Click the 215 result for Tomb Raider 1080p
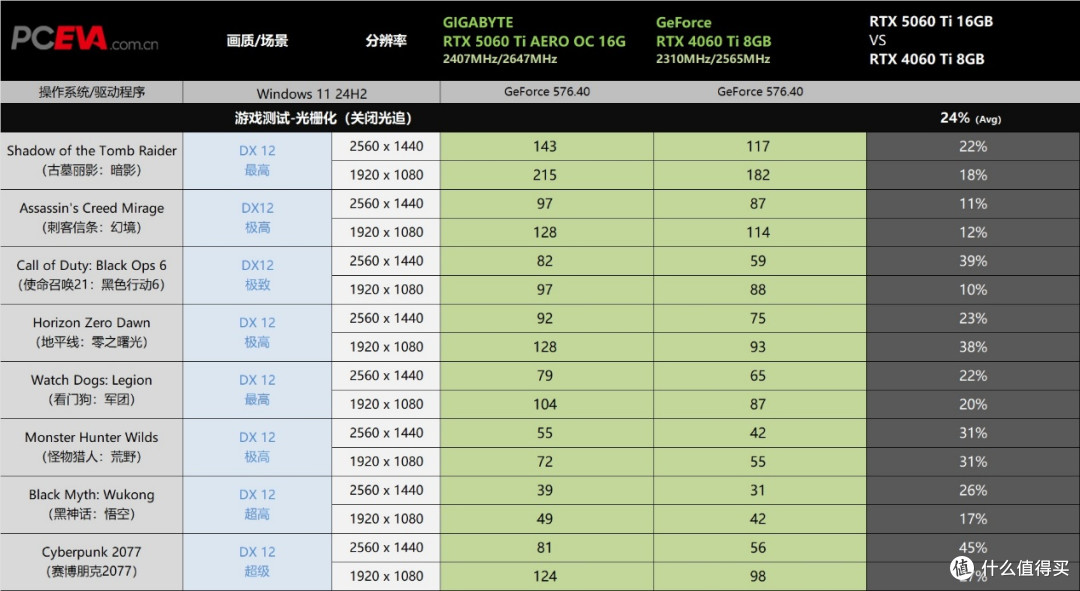The width and height of the screenshot is (1080, 591). 544,175
